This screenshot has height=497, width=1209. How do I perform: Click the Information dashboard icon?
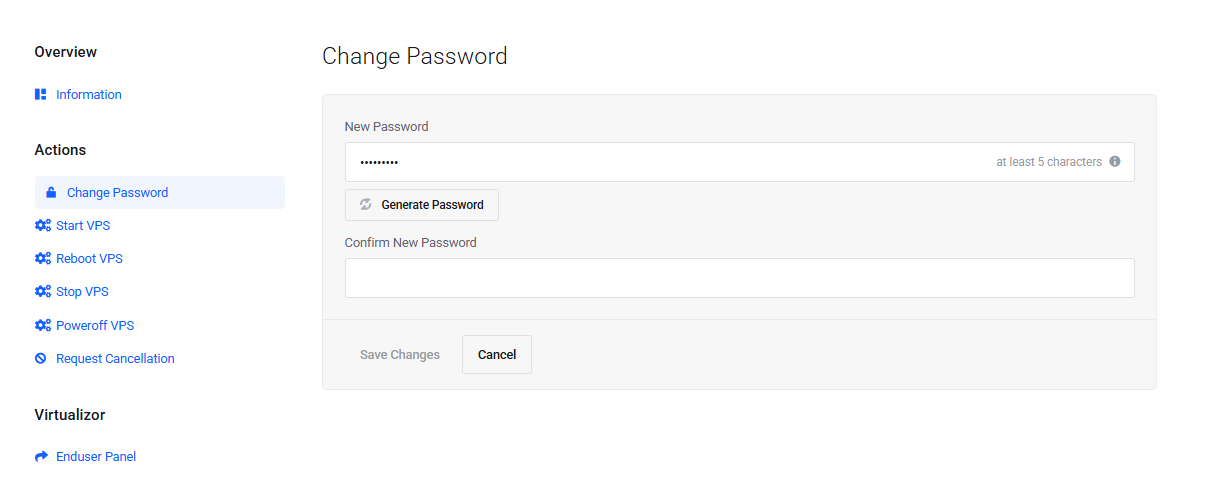coord(41,94)
